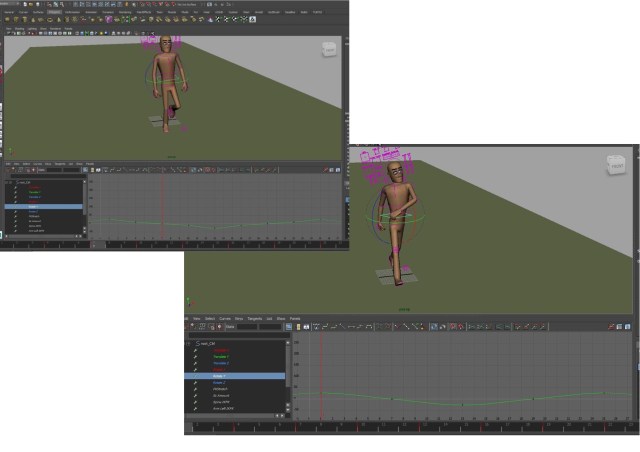Apply Flat tangents in lower Graph Editor toolbar

coord(351,327)
